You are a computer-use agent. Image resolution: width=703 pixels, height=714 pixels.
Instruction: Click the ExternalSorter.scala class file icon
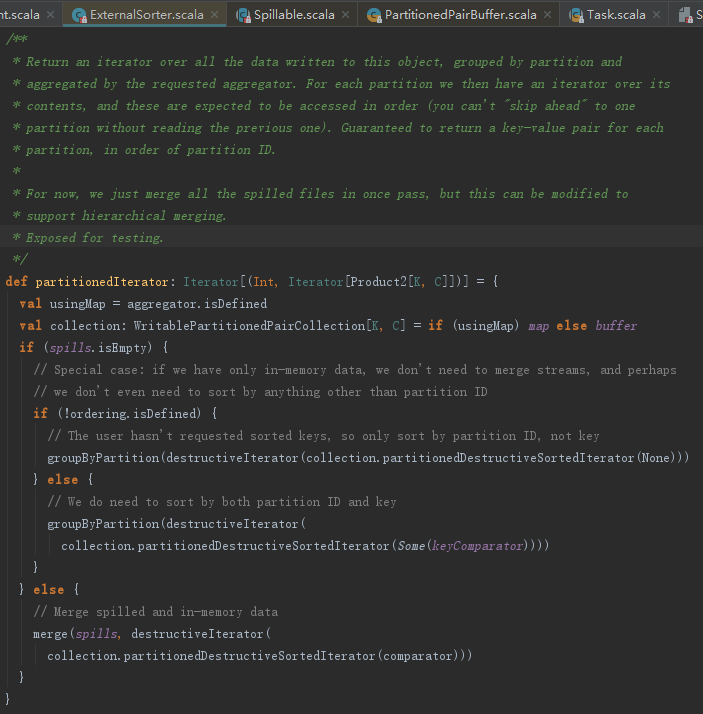[79, 15]
